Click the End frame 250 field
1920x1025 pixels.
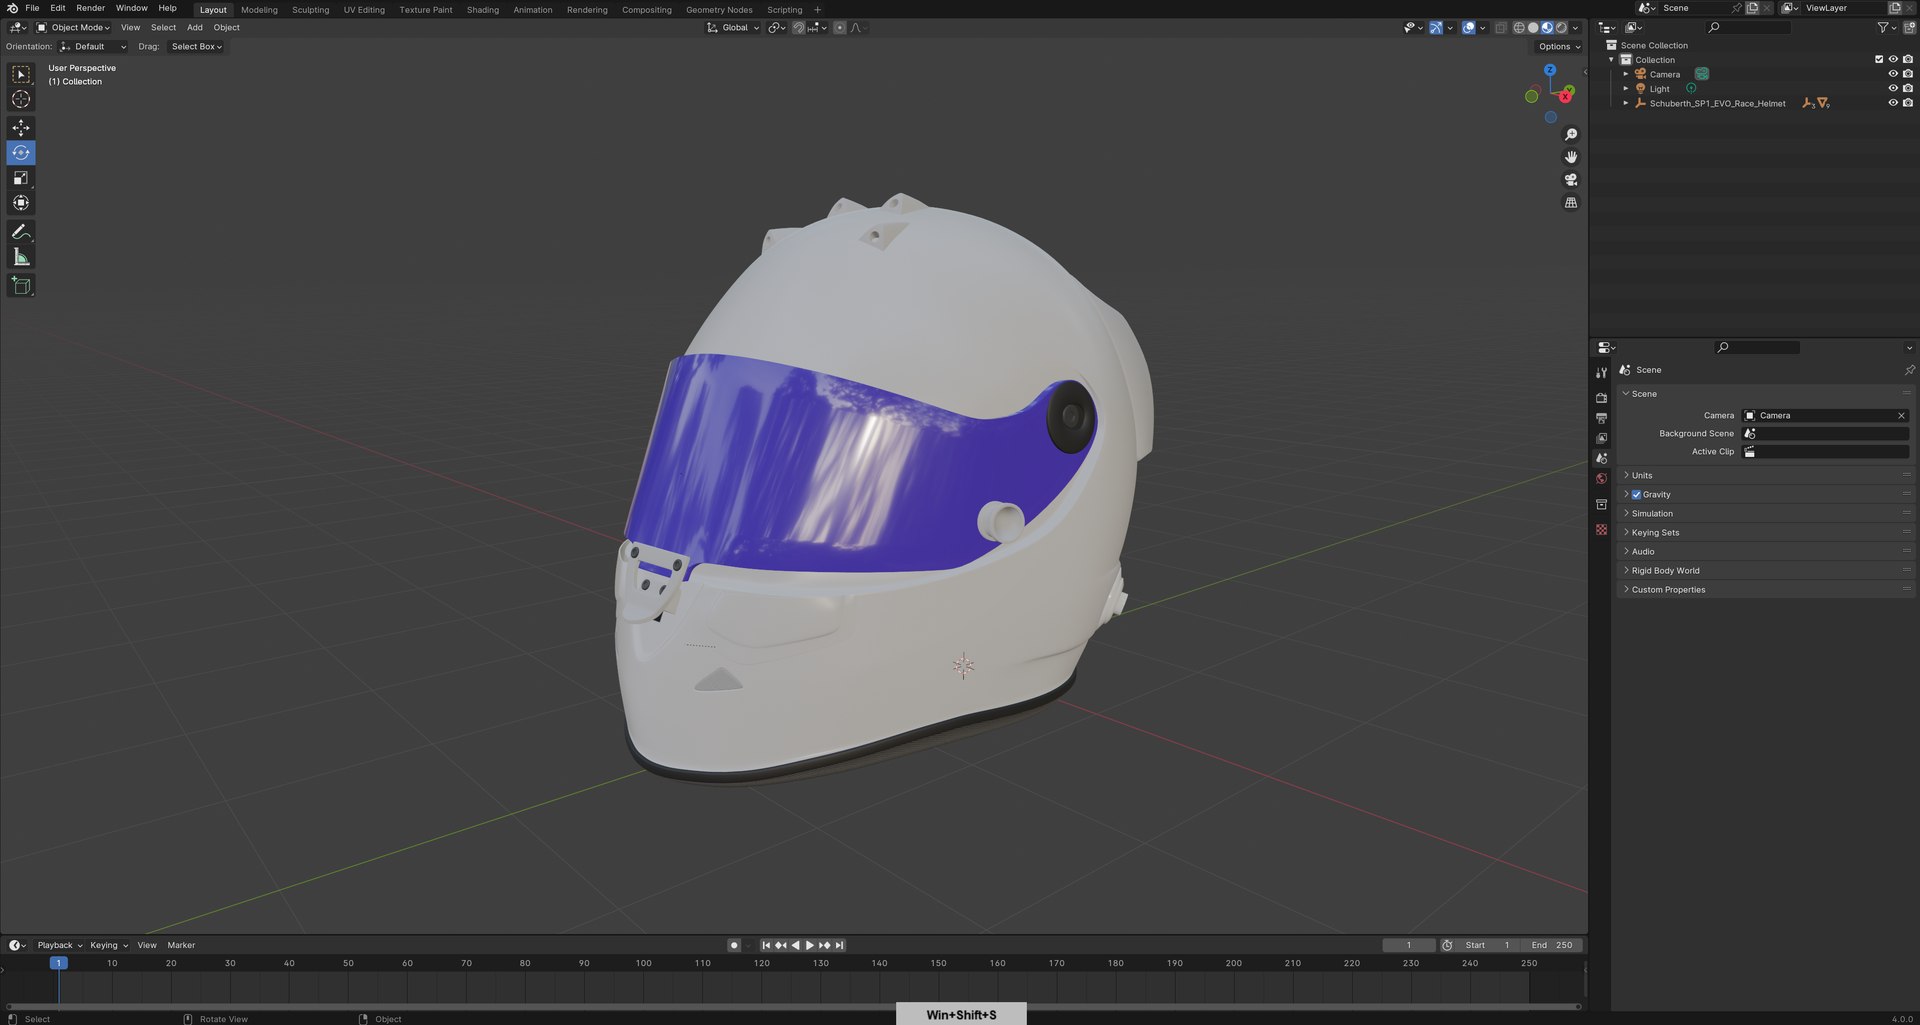coord(1552,946)
